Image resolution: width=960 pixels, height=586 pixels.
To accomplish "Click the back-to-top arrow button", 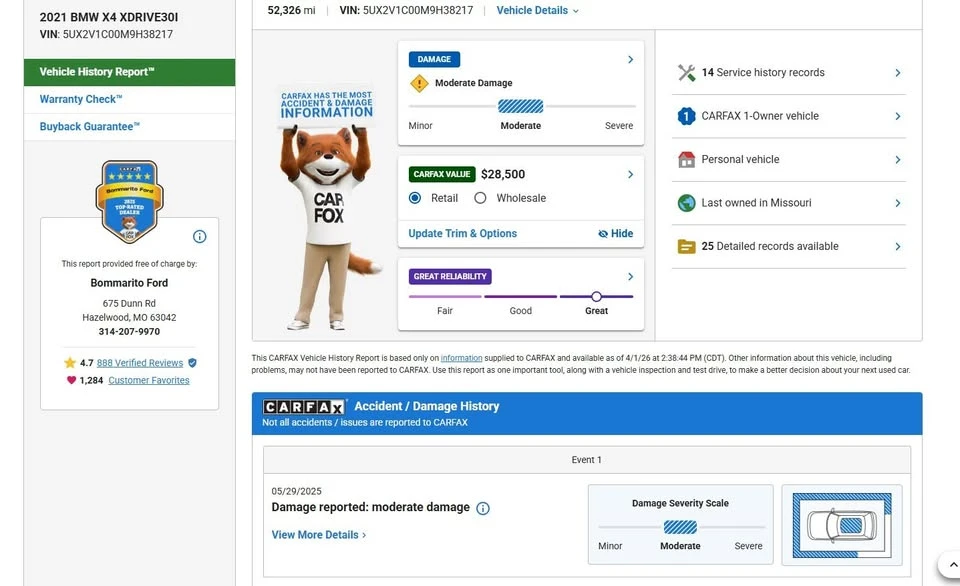I will point(952,565).
